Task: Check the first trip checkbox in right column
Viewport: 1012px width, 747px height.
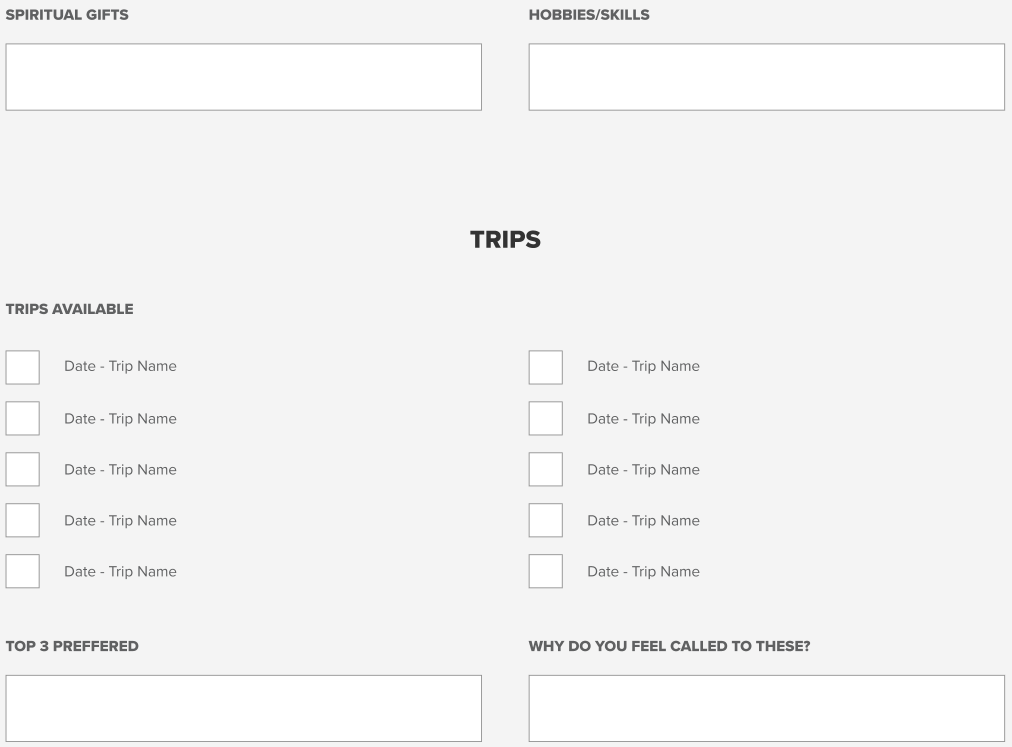Action: [x=545, y=367]
